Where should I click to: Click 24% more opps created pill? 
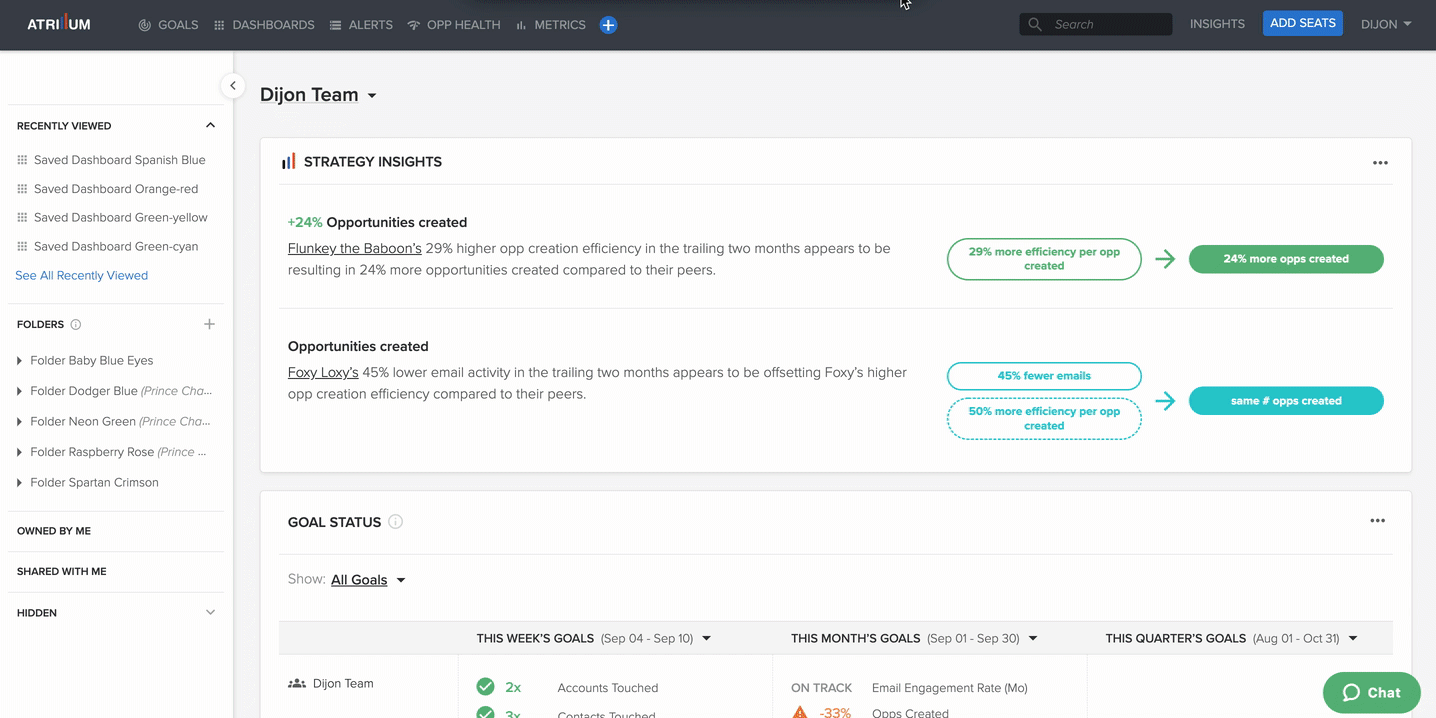pyautogui.click(x=1286, y=259)
